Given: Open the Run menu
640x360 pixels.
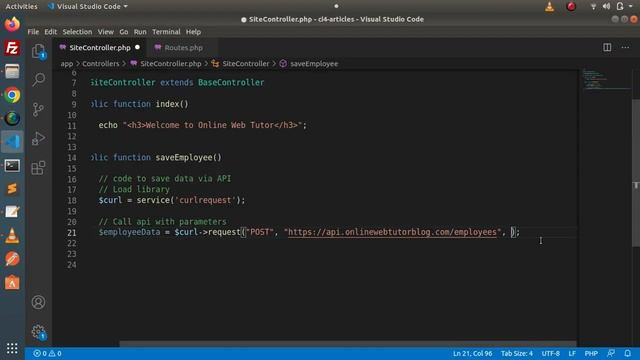Looking at the screenshot, I should 140,32.
